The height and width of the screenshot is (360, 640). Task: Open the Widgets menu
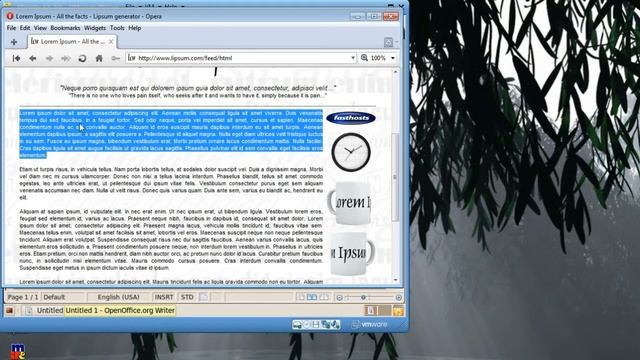pos(95,28)
